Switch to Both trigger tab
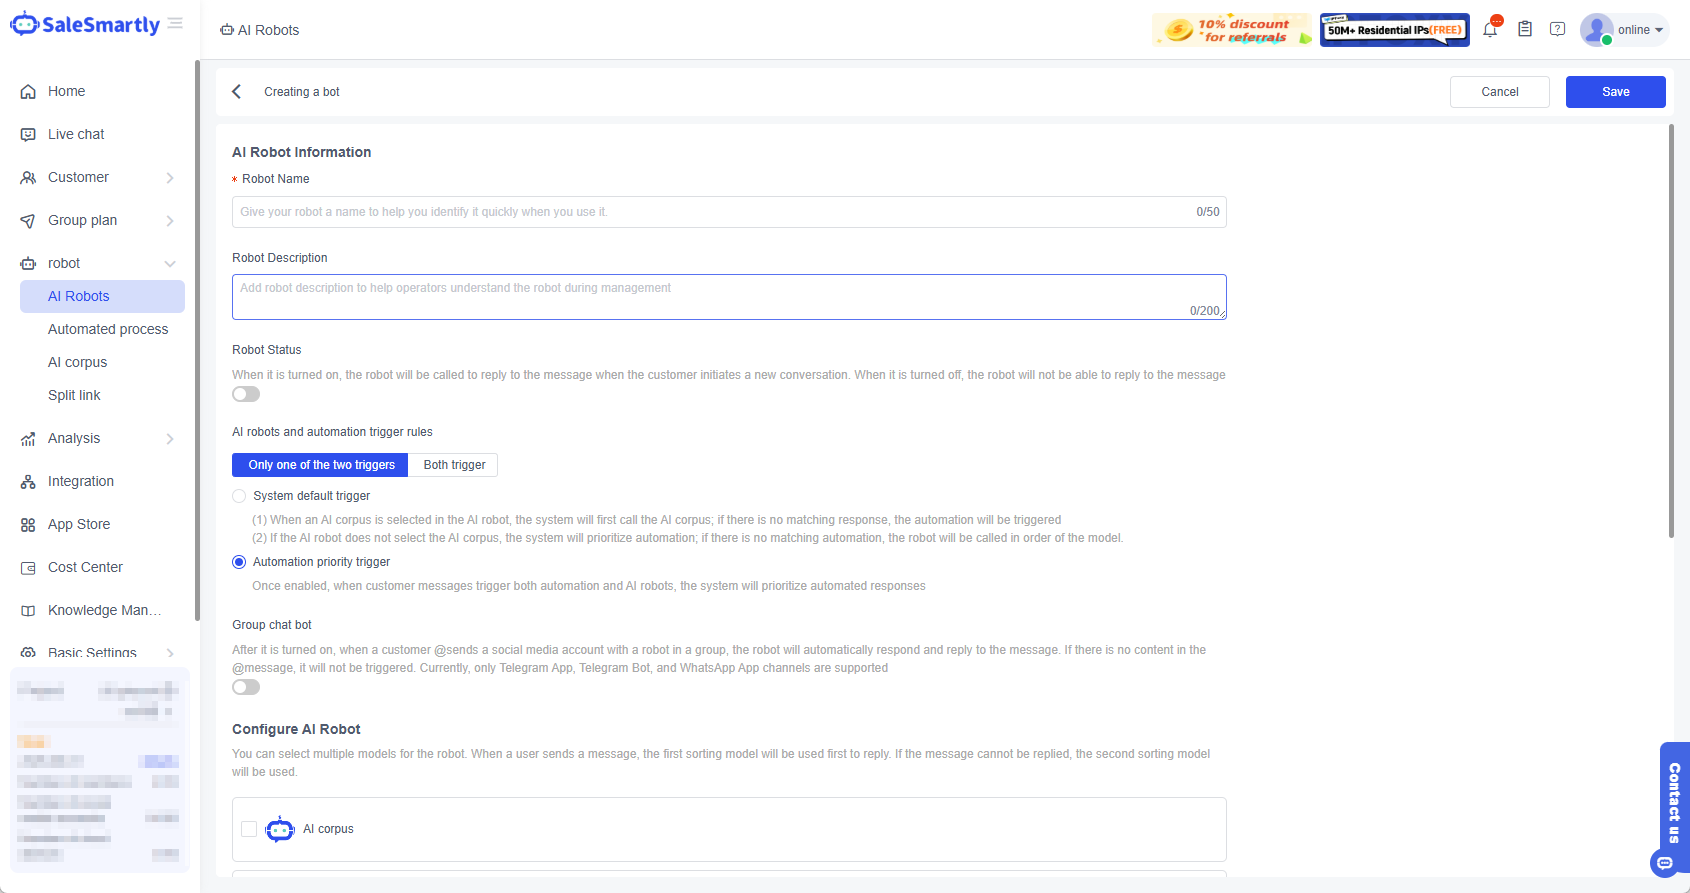The height and width of the screenshot is (893, 1690). click(x=454, y=465)
